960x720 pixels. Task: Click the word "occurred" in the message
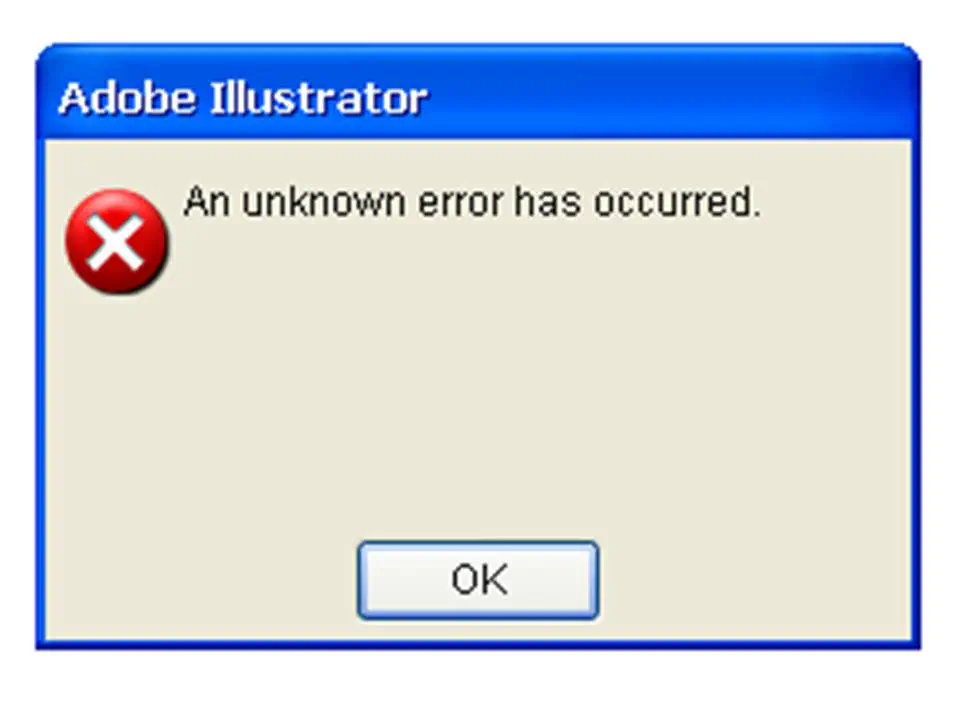672,202
